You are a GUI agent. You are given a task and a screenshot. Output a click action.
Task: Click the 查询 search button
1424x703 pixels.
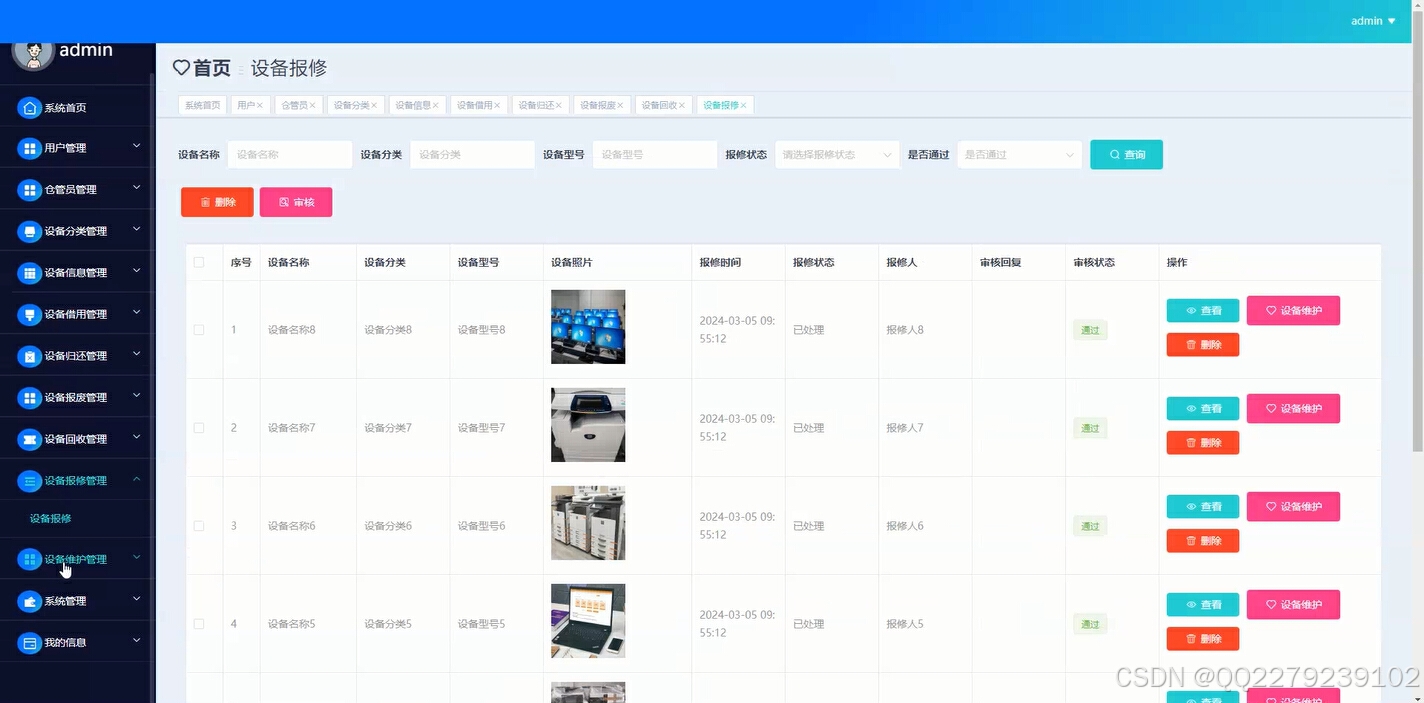(1126, 154)
